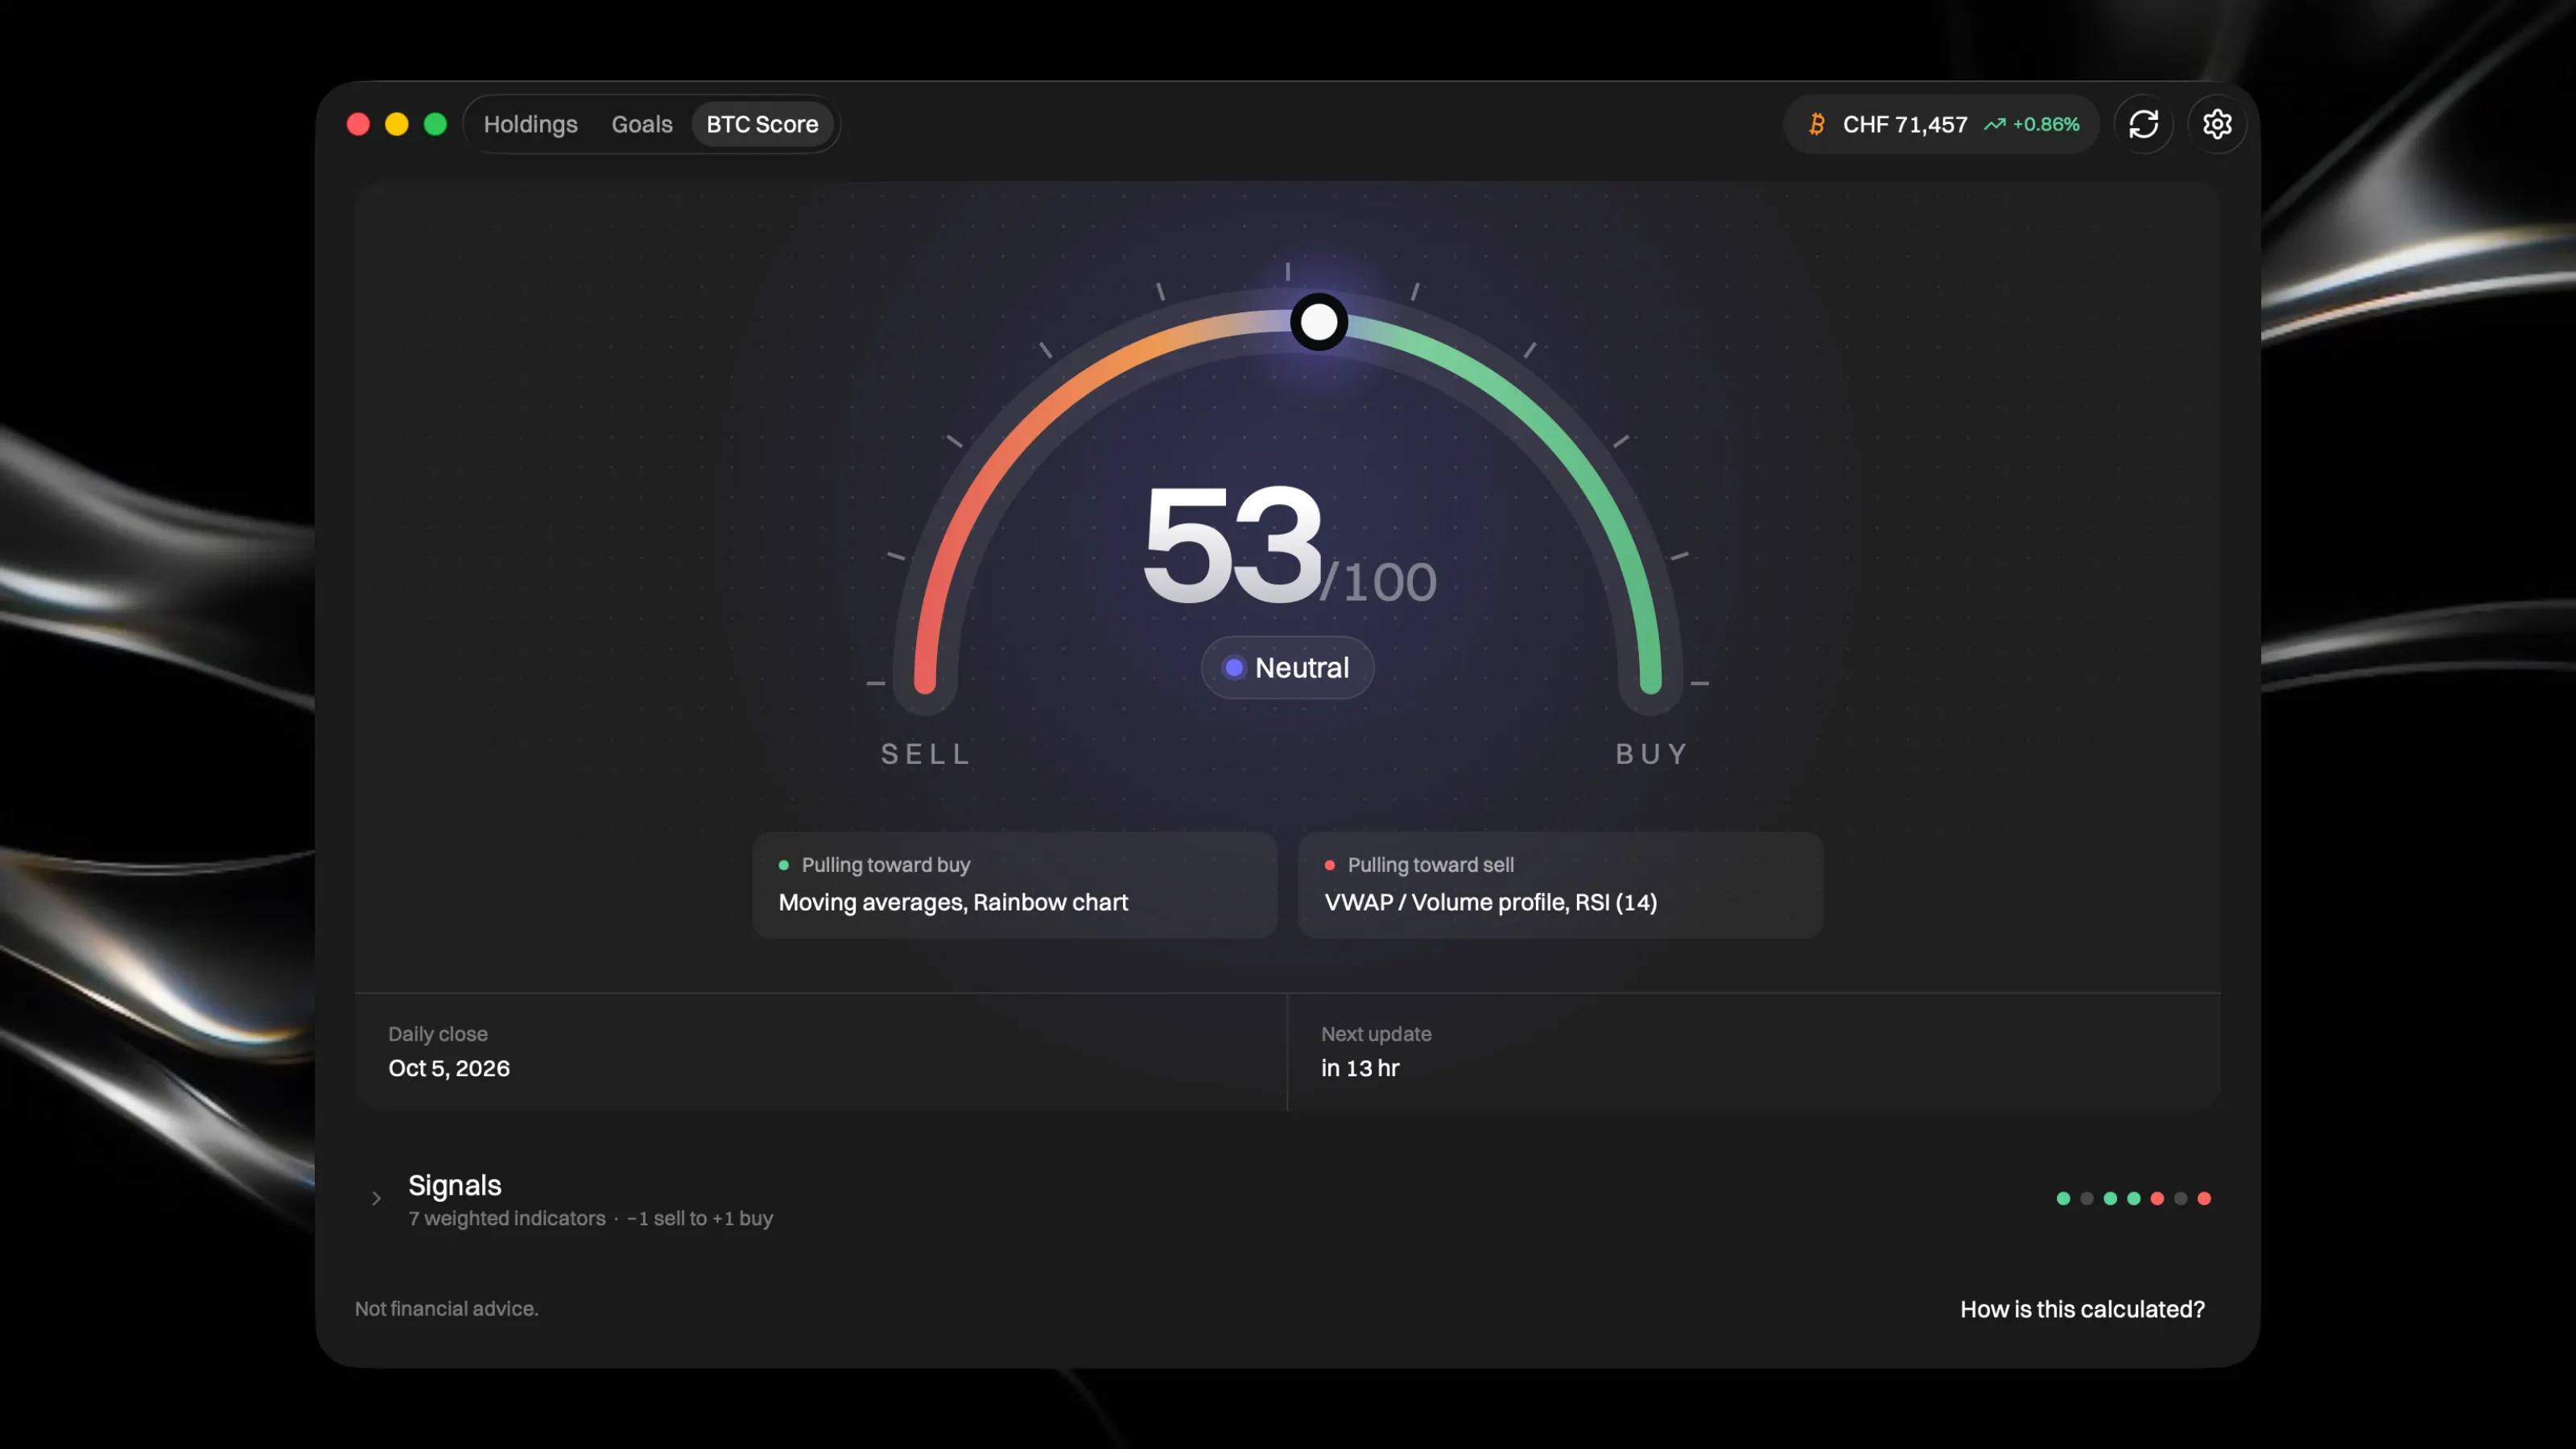Click the Next update label
Screen dimensions: 2576x1449
point(1376,1034)
